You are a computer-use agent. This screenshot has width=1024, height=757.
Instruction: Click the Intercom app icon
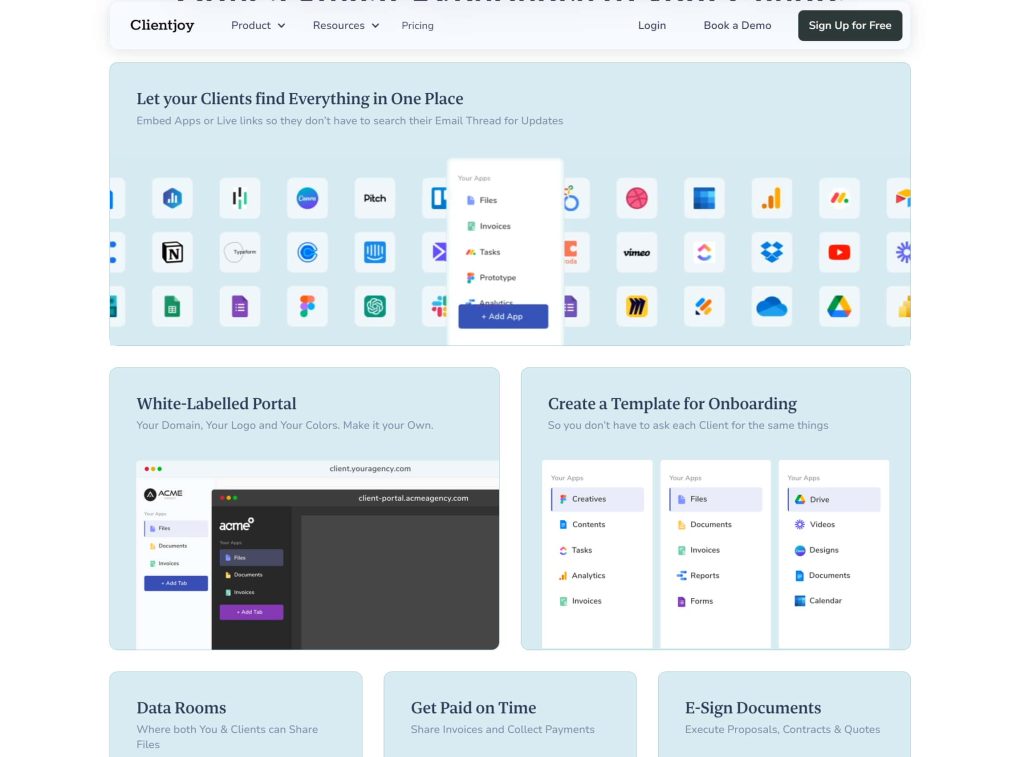pos(375,252)
